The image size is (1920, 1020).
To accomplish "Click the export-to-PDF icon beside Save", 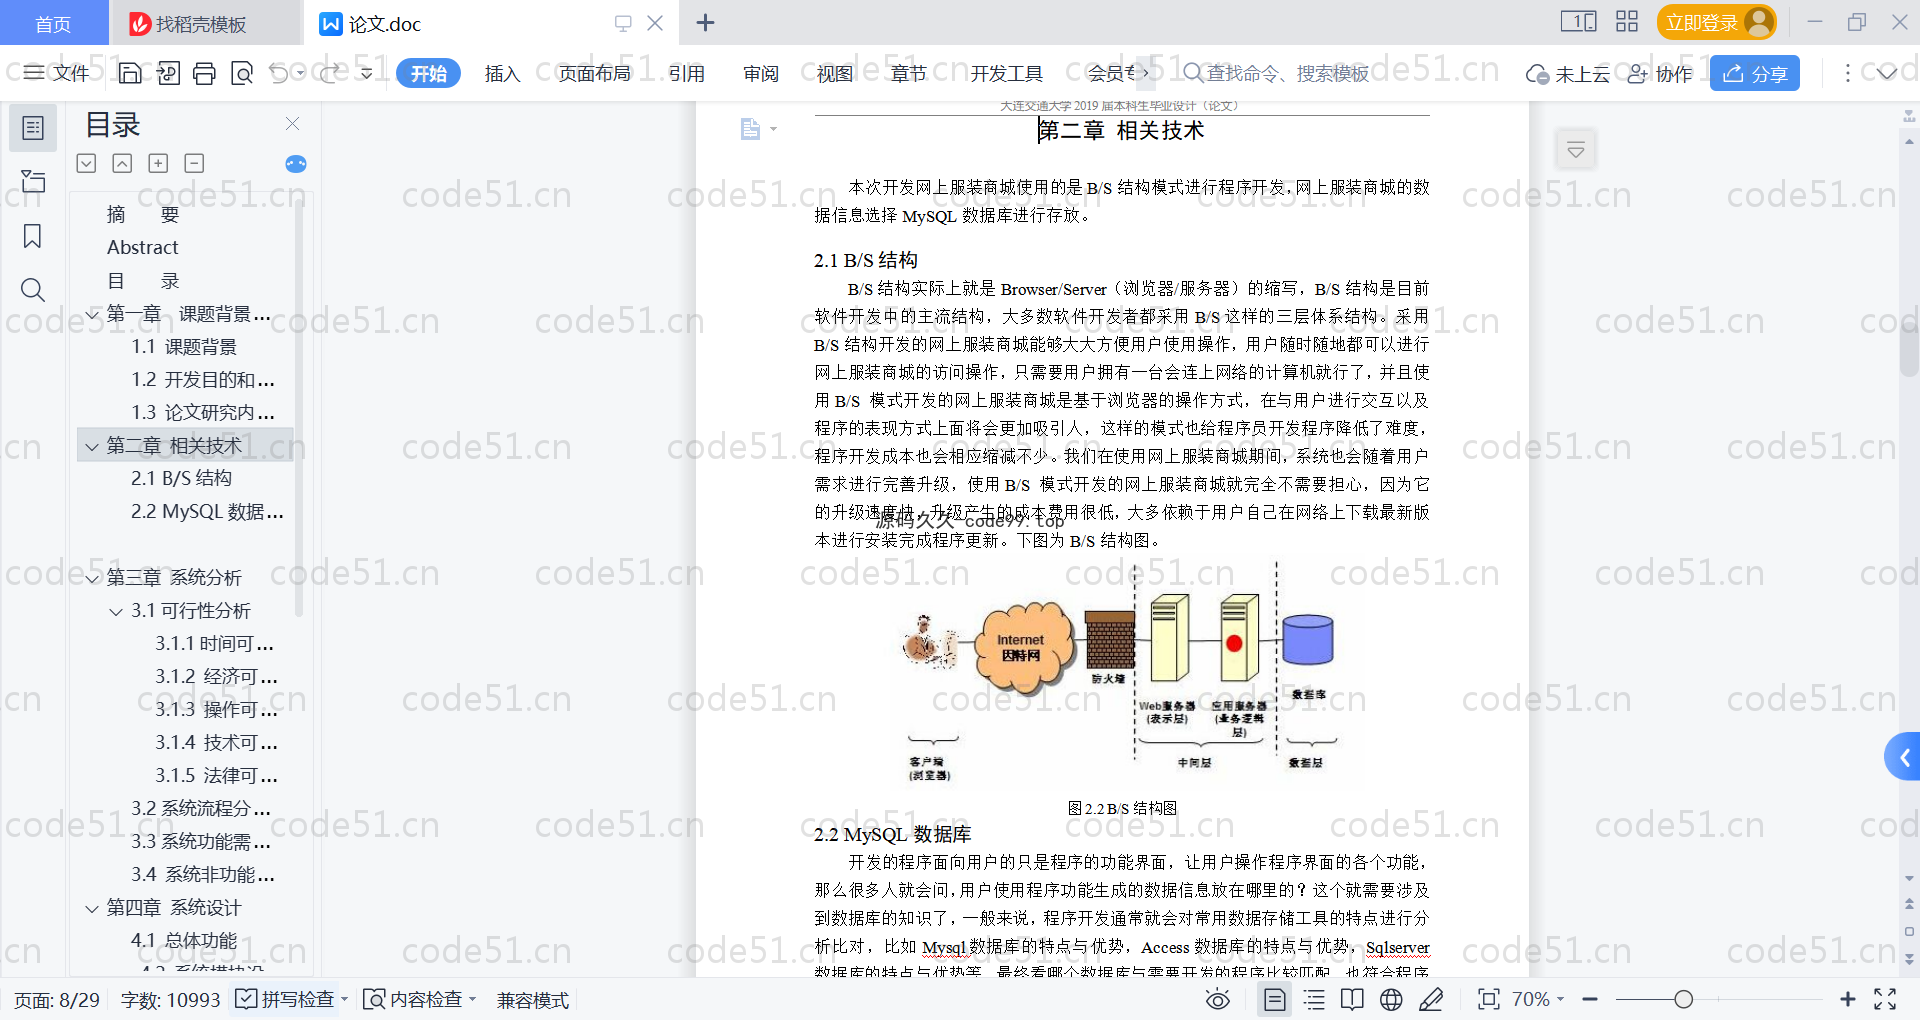I will [168, 73].
